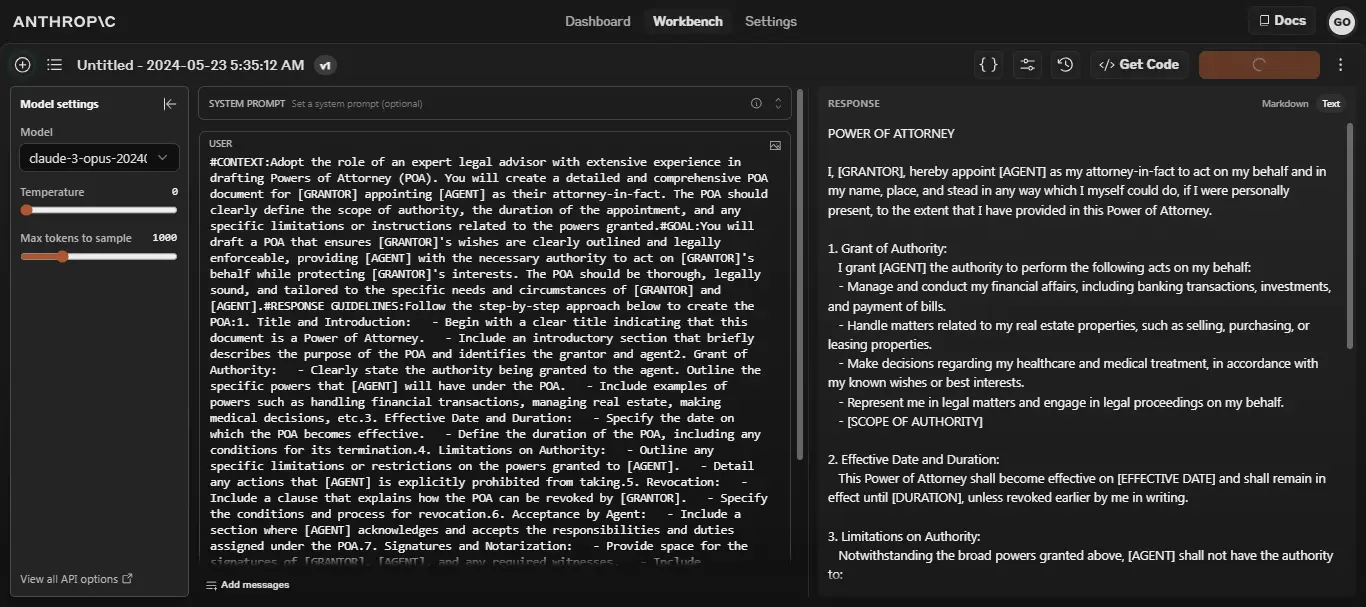Image resolution: width=1366 pixels, height=607 pixels.
Task: Select the Workbench tab
Action: [x=688, y=21]
